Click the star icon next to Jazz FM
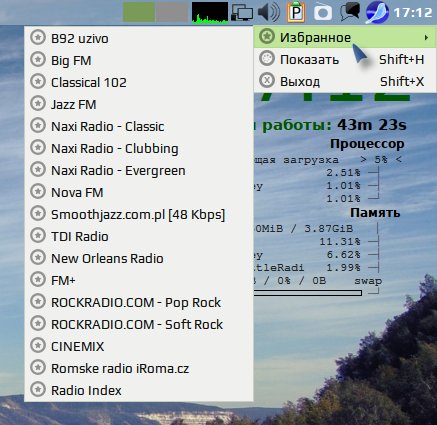 coord(38,103)
